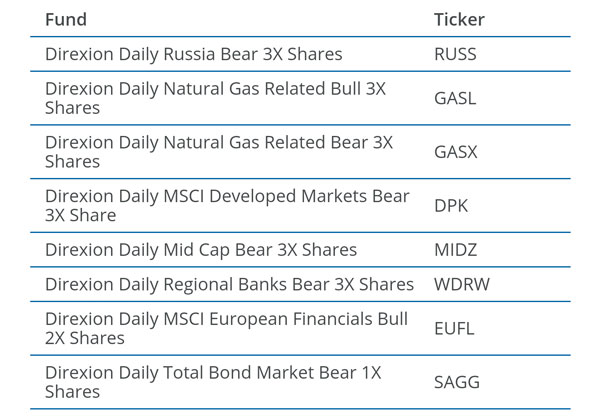Image resolution: width=600 pixels, height=418 pixels.
Task: Click the GASX ticker symbol
Action: point(456,152)
